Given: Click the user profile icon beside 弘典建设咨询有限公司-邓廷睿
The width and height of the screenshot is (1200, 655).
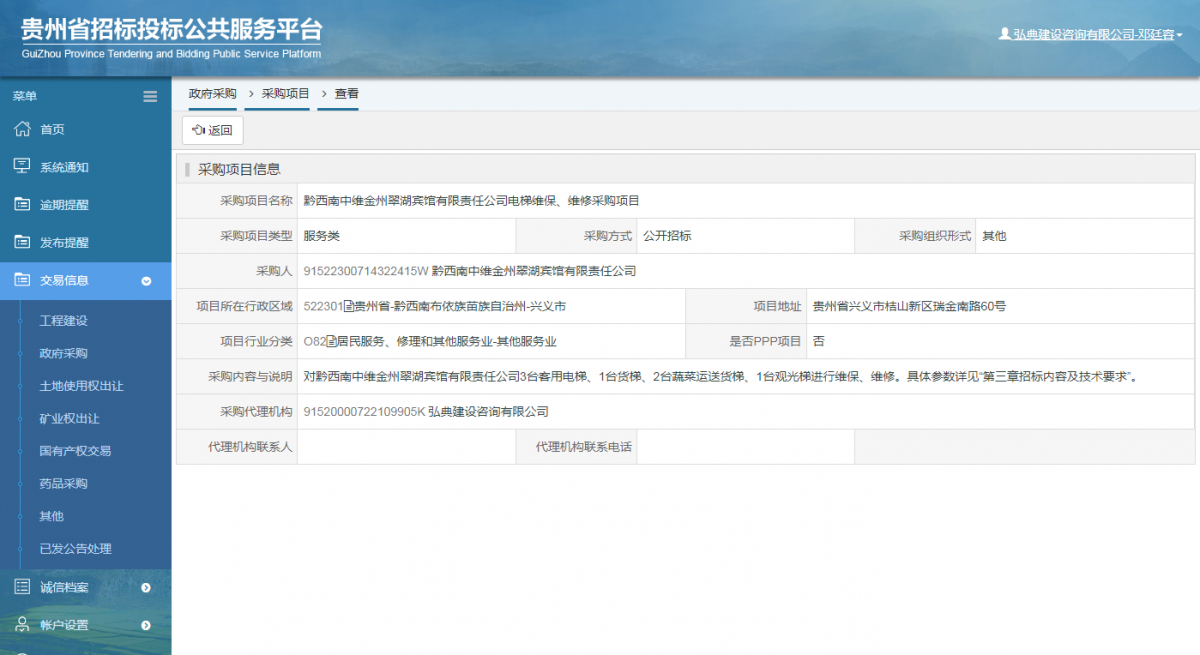Looking at the screenshot, I should pos(1005,32).
